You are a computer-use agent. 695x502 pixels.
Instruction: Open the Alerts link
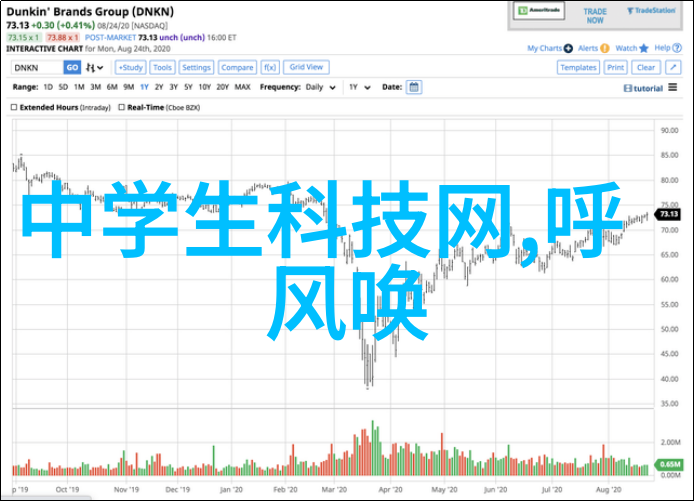(x=588, y=48)
